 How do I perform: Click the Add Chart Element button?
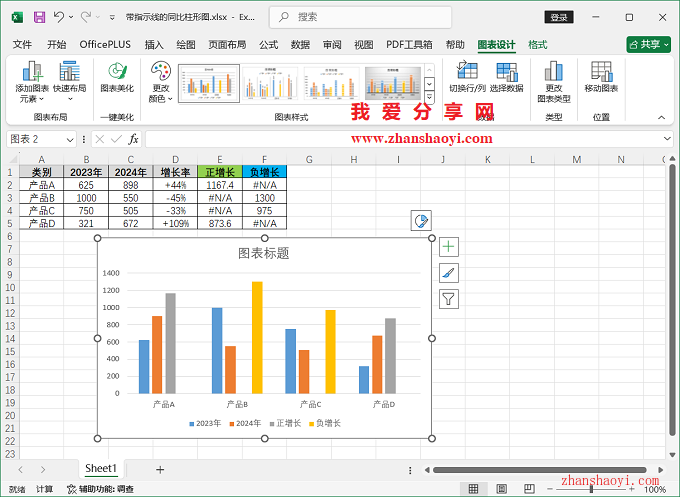31,80
